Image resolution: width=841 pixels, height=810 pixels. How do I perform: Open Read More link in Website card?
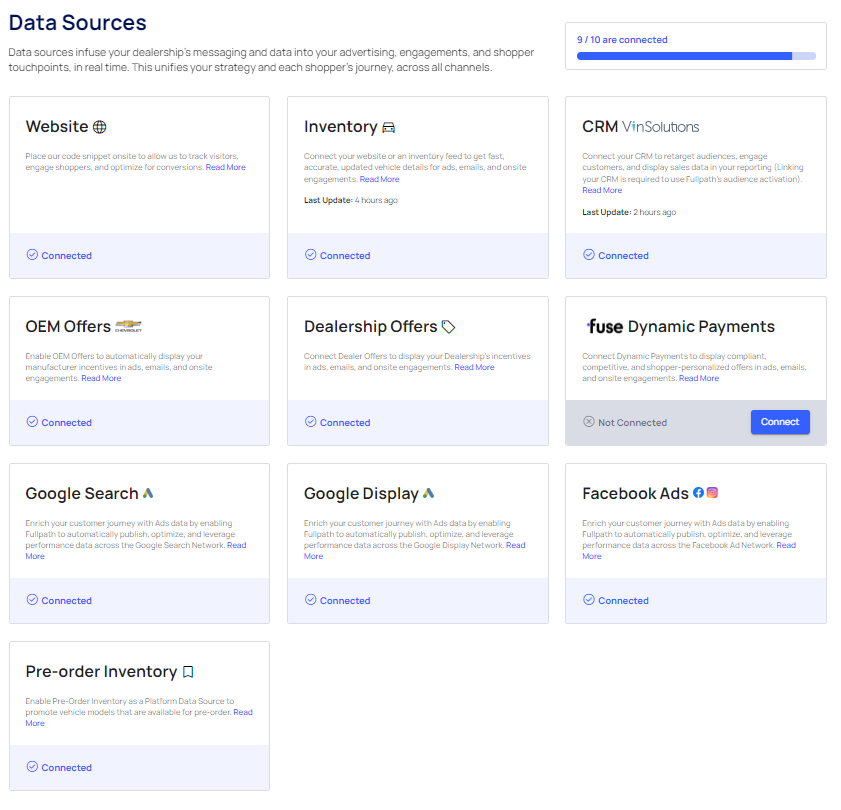point(226,168)
